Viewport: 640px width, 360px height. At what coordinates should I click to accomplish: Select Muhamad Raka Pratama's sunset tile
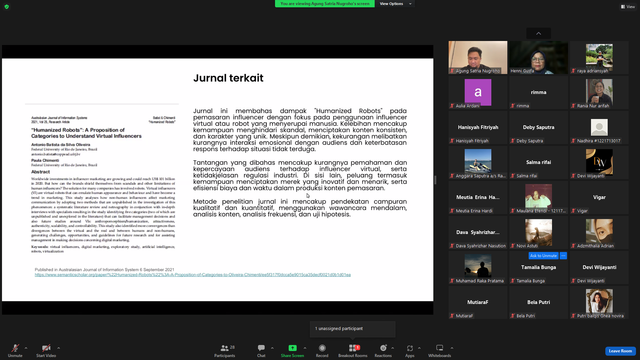(478, 268)
